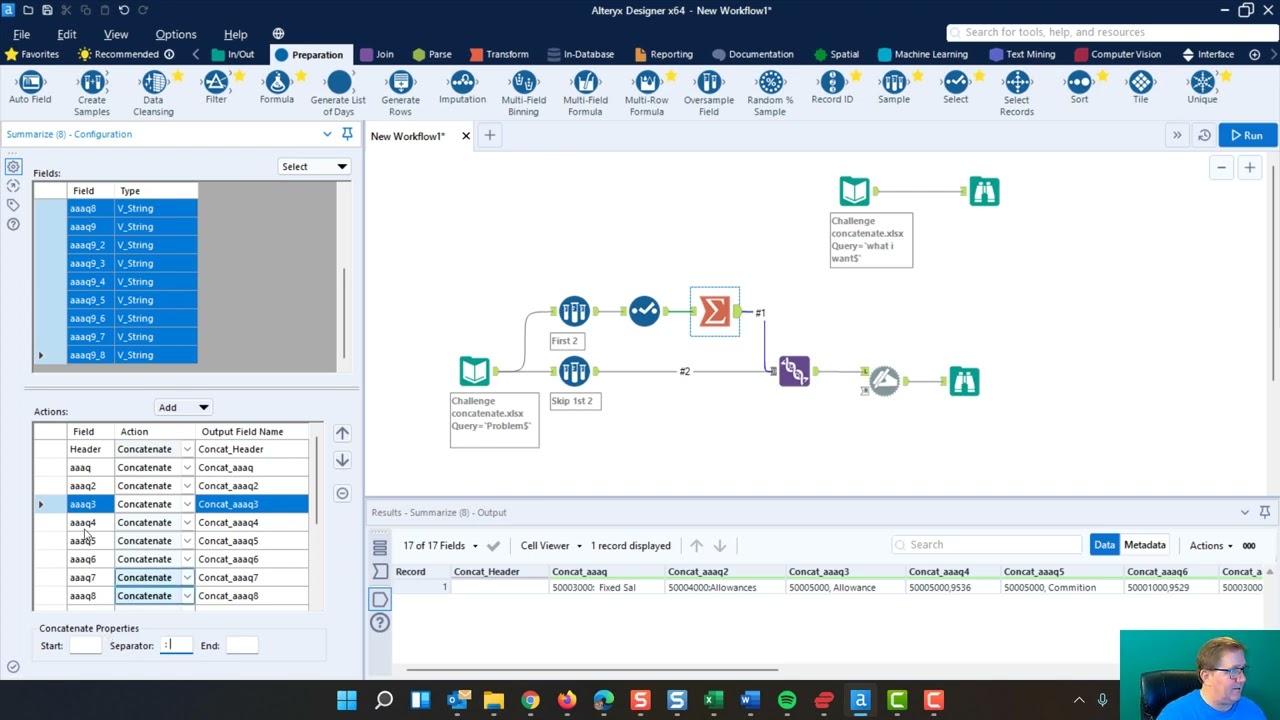This screenshot has width=1280, height=720.
Task: Select the Data Cleansing tool
Action: 153,93
